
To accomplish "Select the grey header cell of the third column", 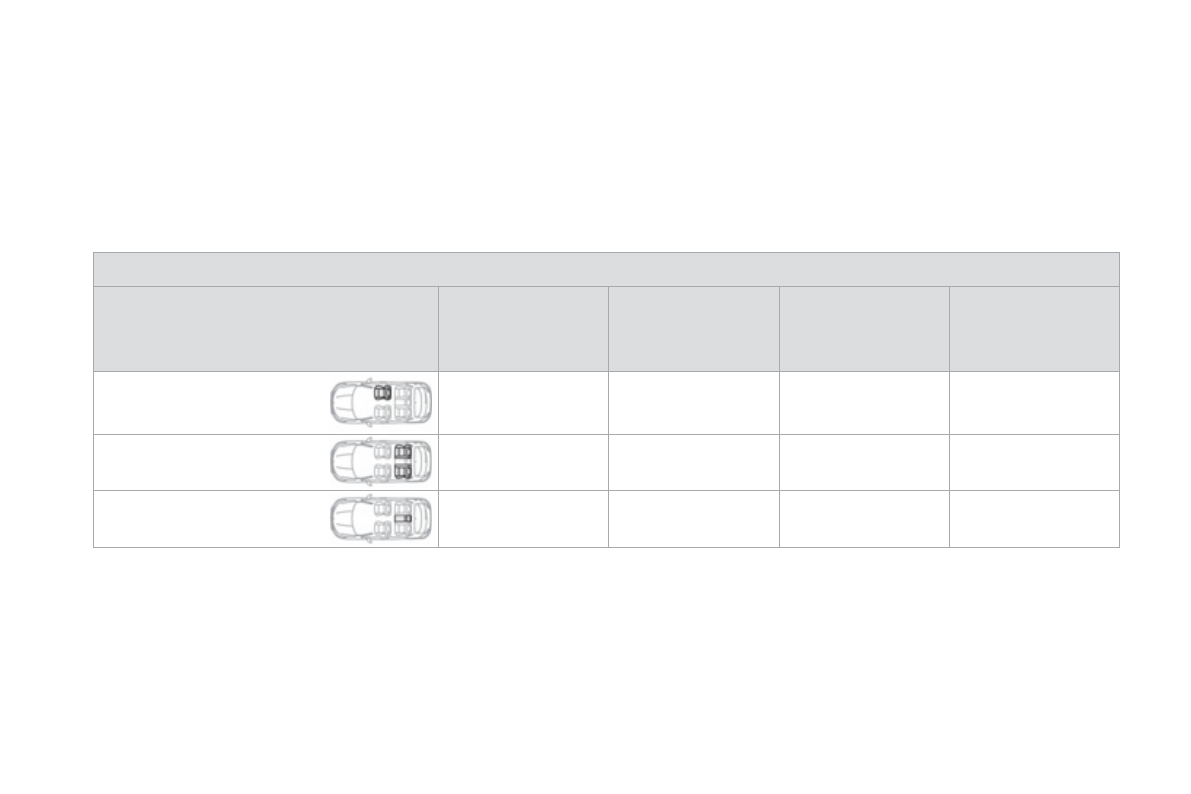I will point(694,329).
